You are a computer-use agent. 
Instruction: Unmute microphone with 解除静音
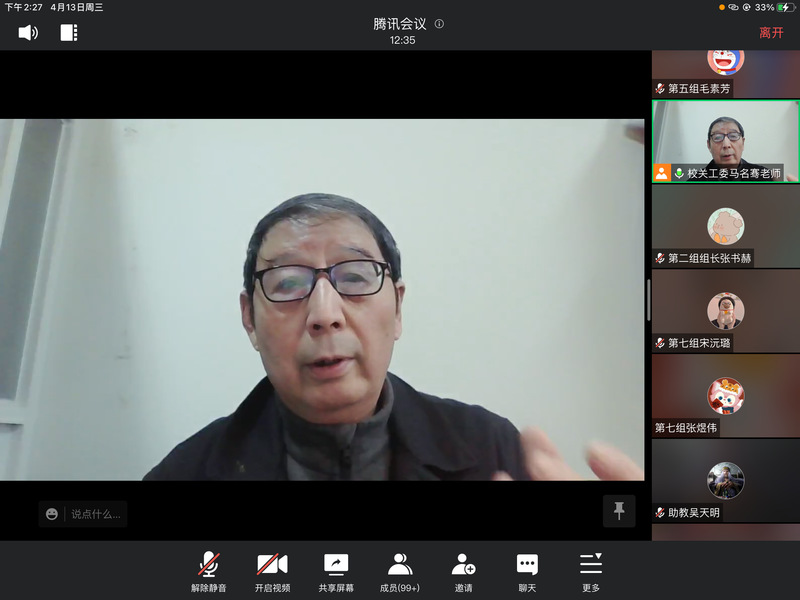pyautogui.click(x=209, y=571)
